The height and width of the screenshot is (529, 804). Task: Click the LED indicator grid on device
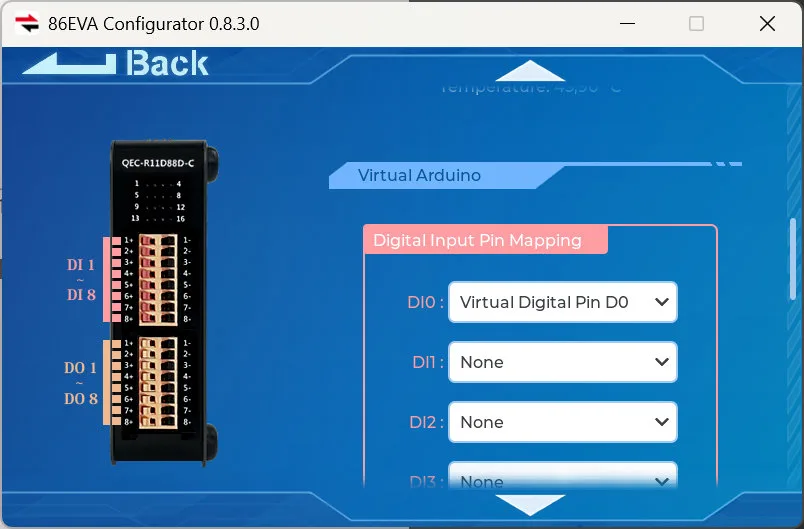point(158,200)
